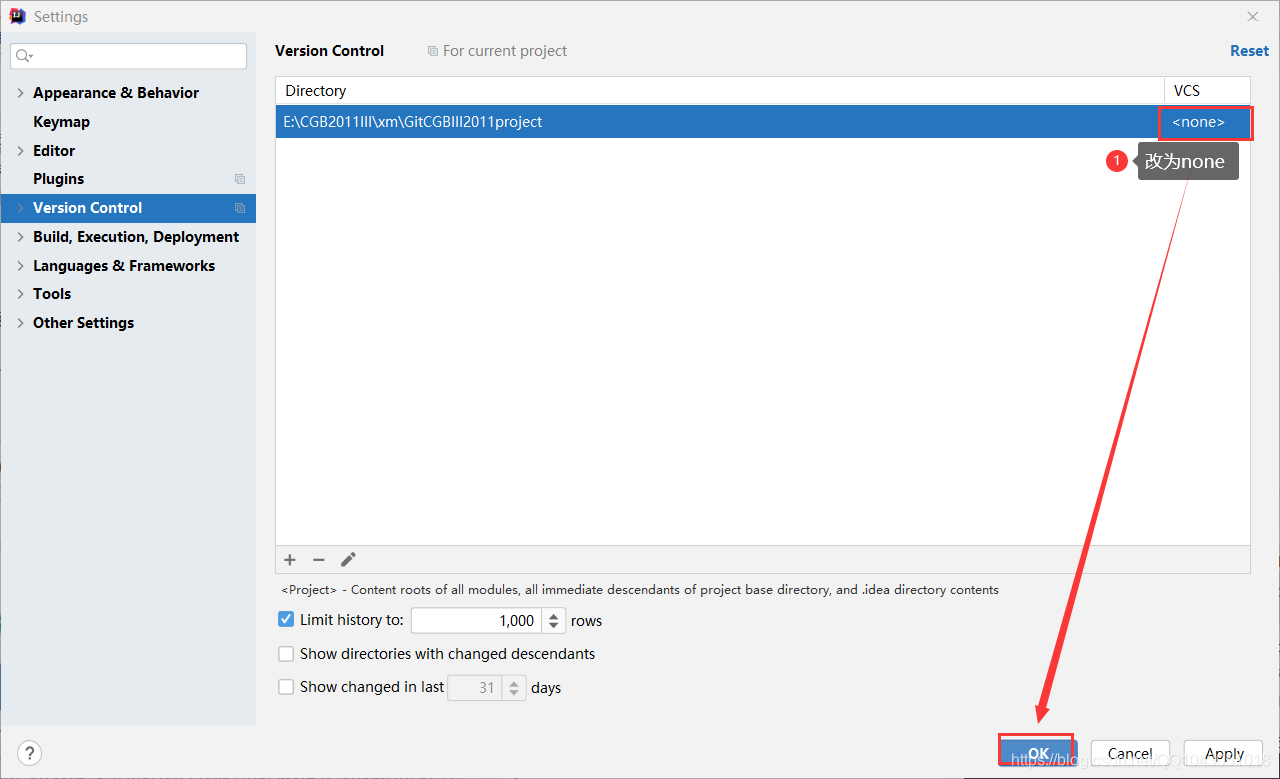Click the Apply button
The image size is (1280, 779).
point(1224,754)
